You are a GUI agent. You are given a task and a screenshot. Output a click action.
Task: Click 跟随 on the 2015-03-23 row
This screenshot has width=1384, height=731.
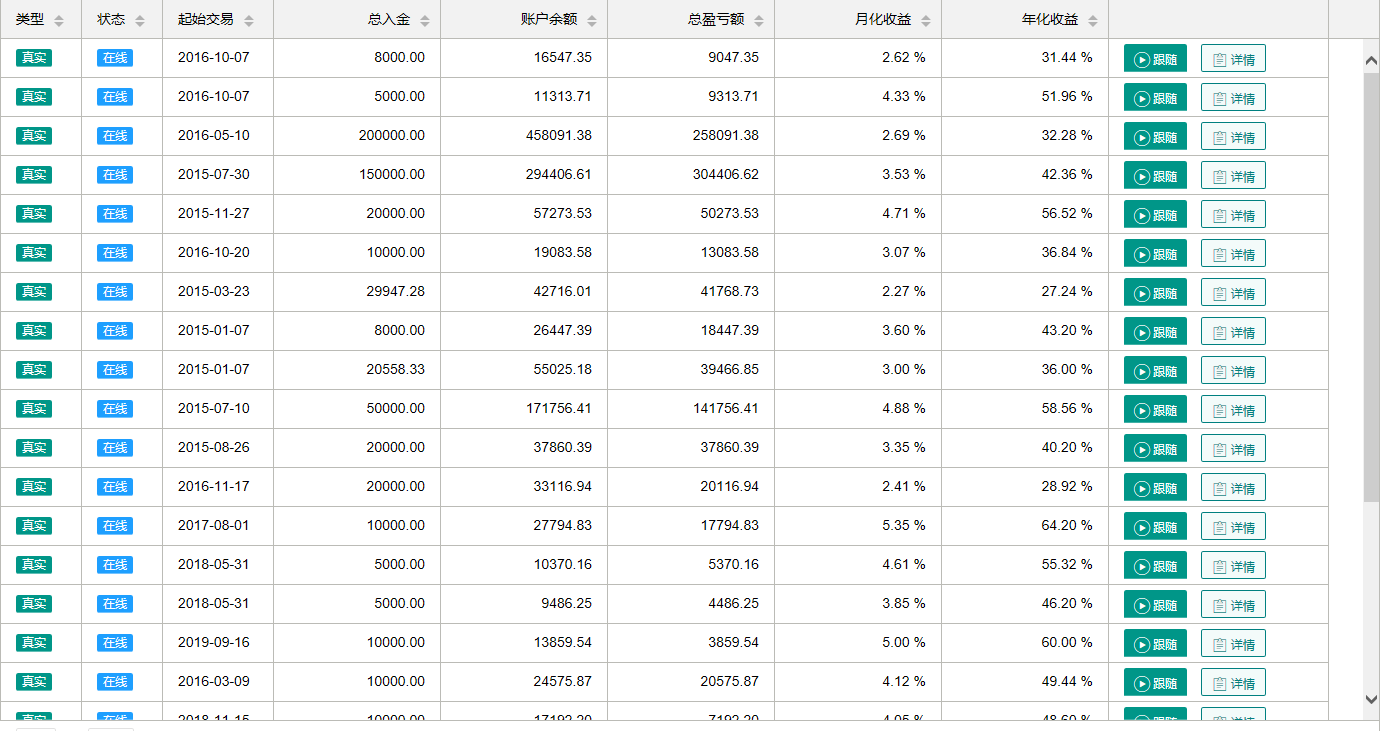[x=1155, y=293]
